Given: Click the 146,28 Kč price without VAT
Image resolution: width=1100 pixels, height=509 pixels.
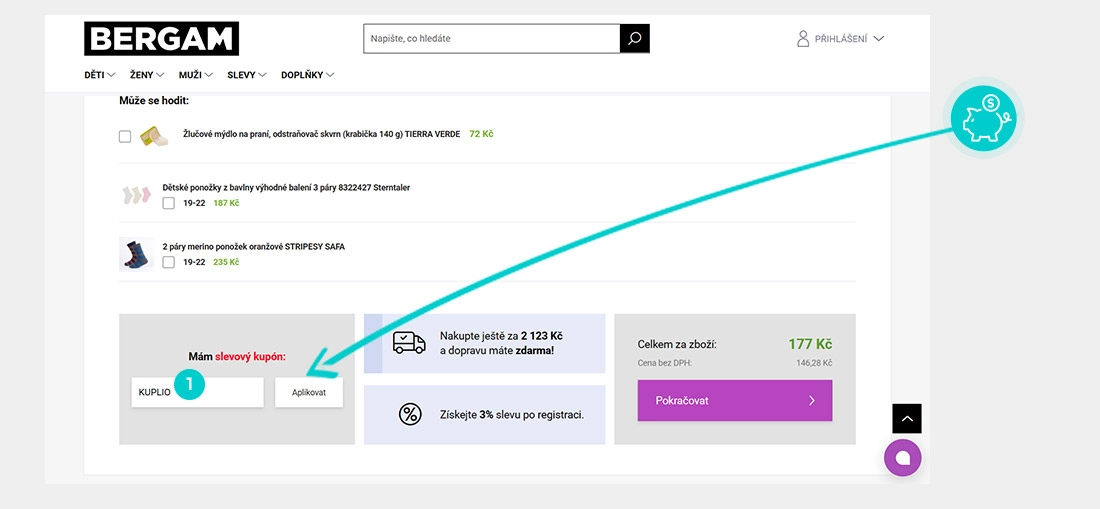Looking at the screenshot, I should tap(814, 363).
